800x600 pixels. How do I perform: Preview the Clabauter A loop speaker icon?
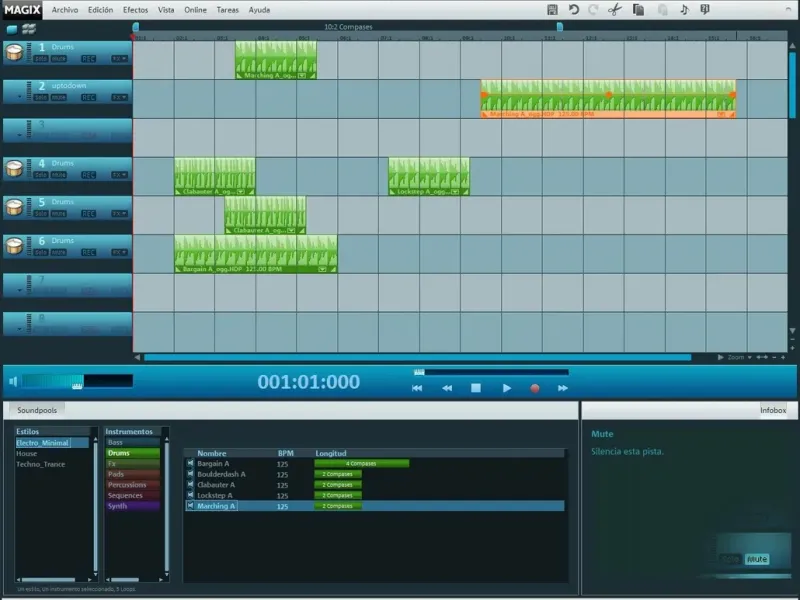(x=190, y=485)
